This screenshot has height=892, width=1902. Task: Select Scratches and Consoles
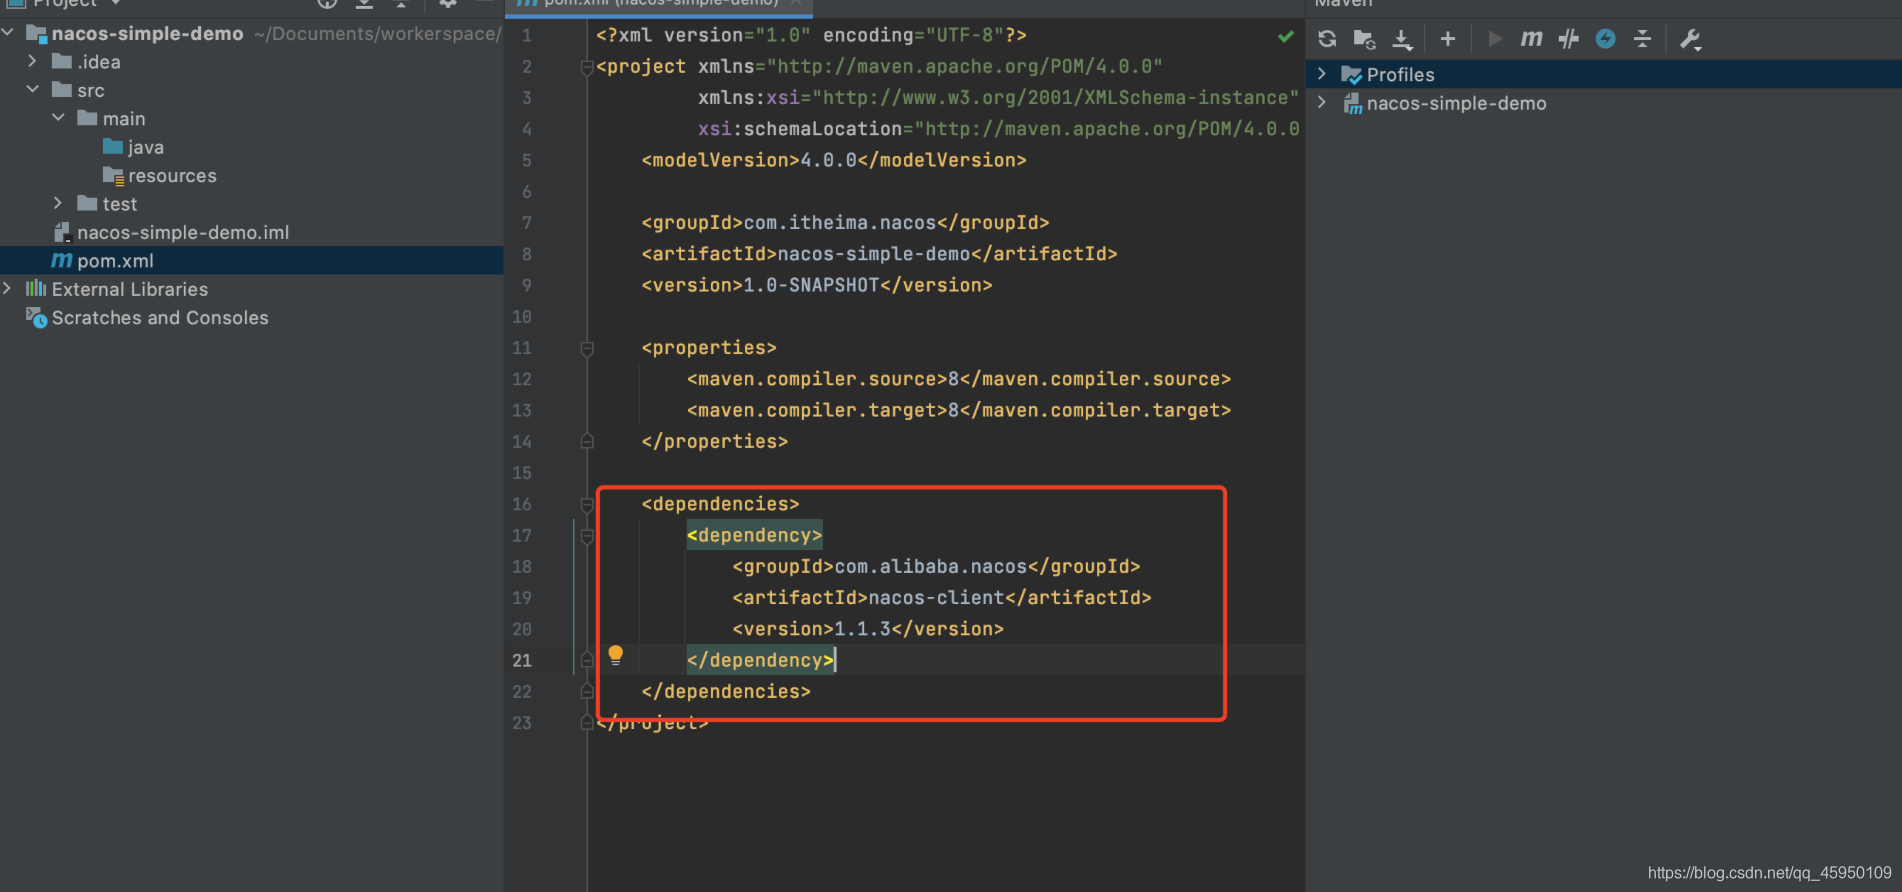point(160,318)
